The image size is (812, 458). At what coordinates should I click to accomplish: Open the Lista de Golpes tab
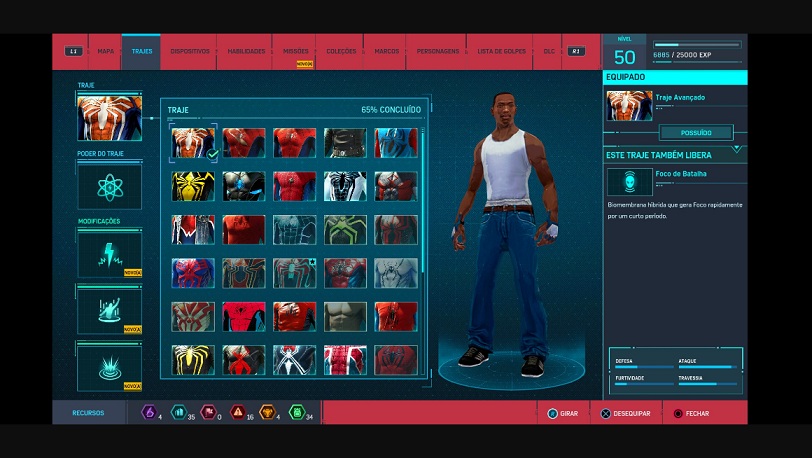pyautogui.click(x=501, y=51)
